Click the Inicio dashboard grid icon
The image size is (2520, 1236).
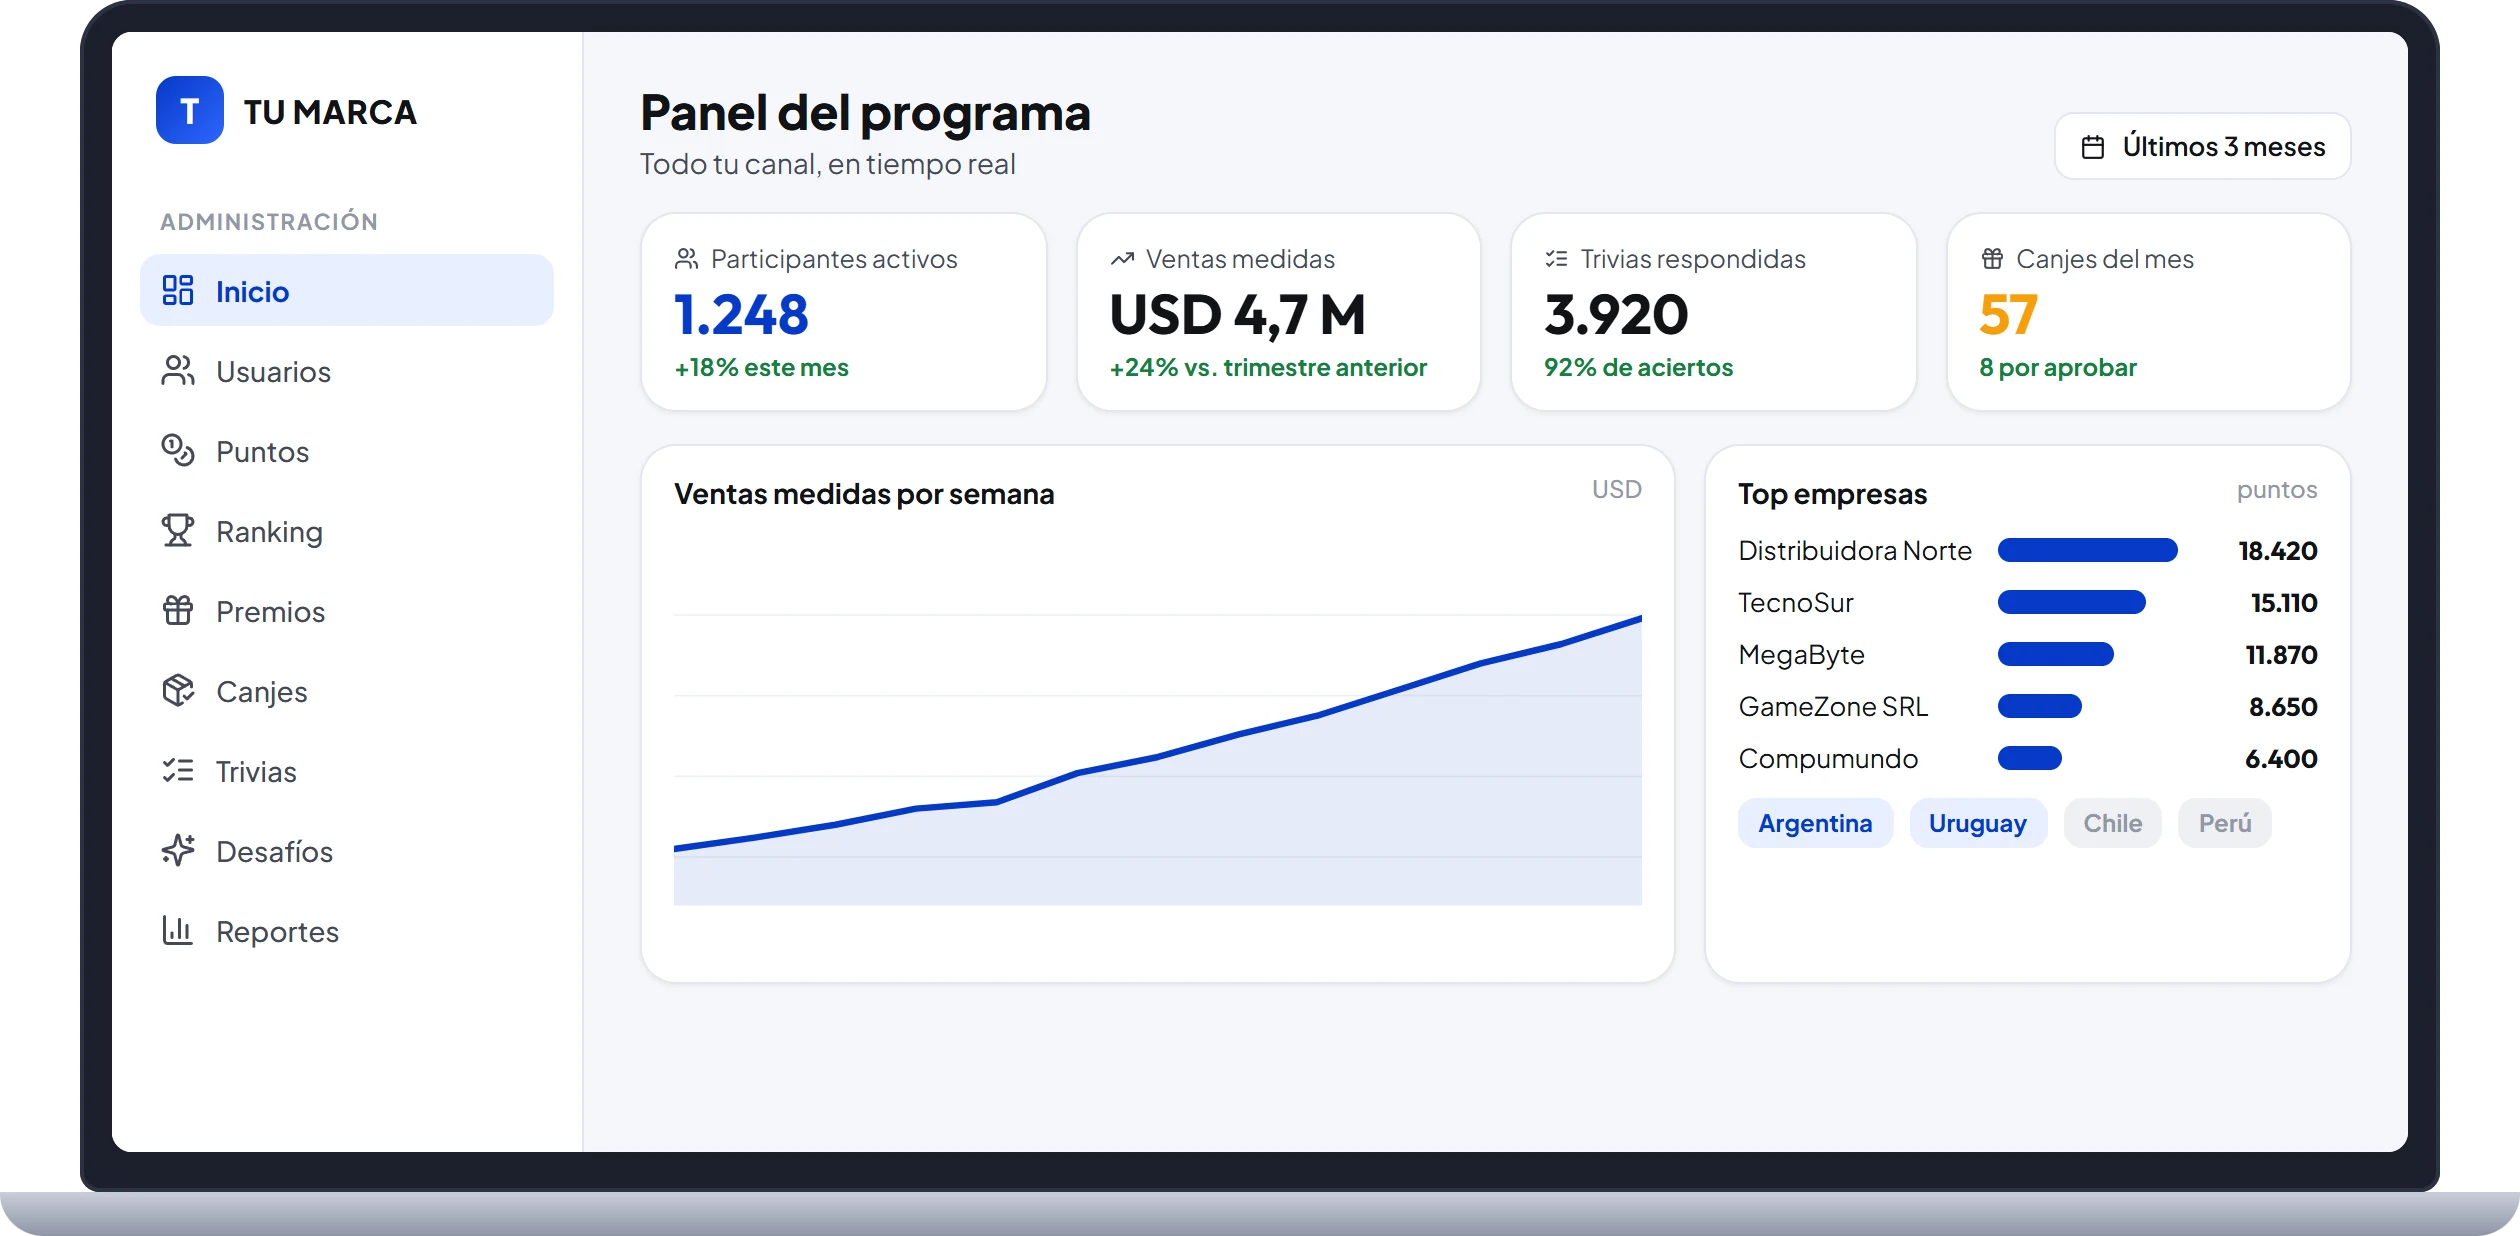tap(178, 291)
